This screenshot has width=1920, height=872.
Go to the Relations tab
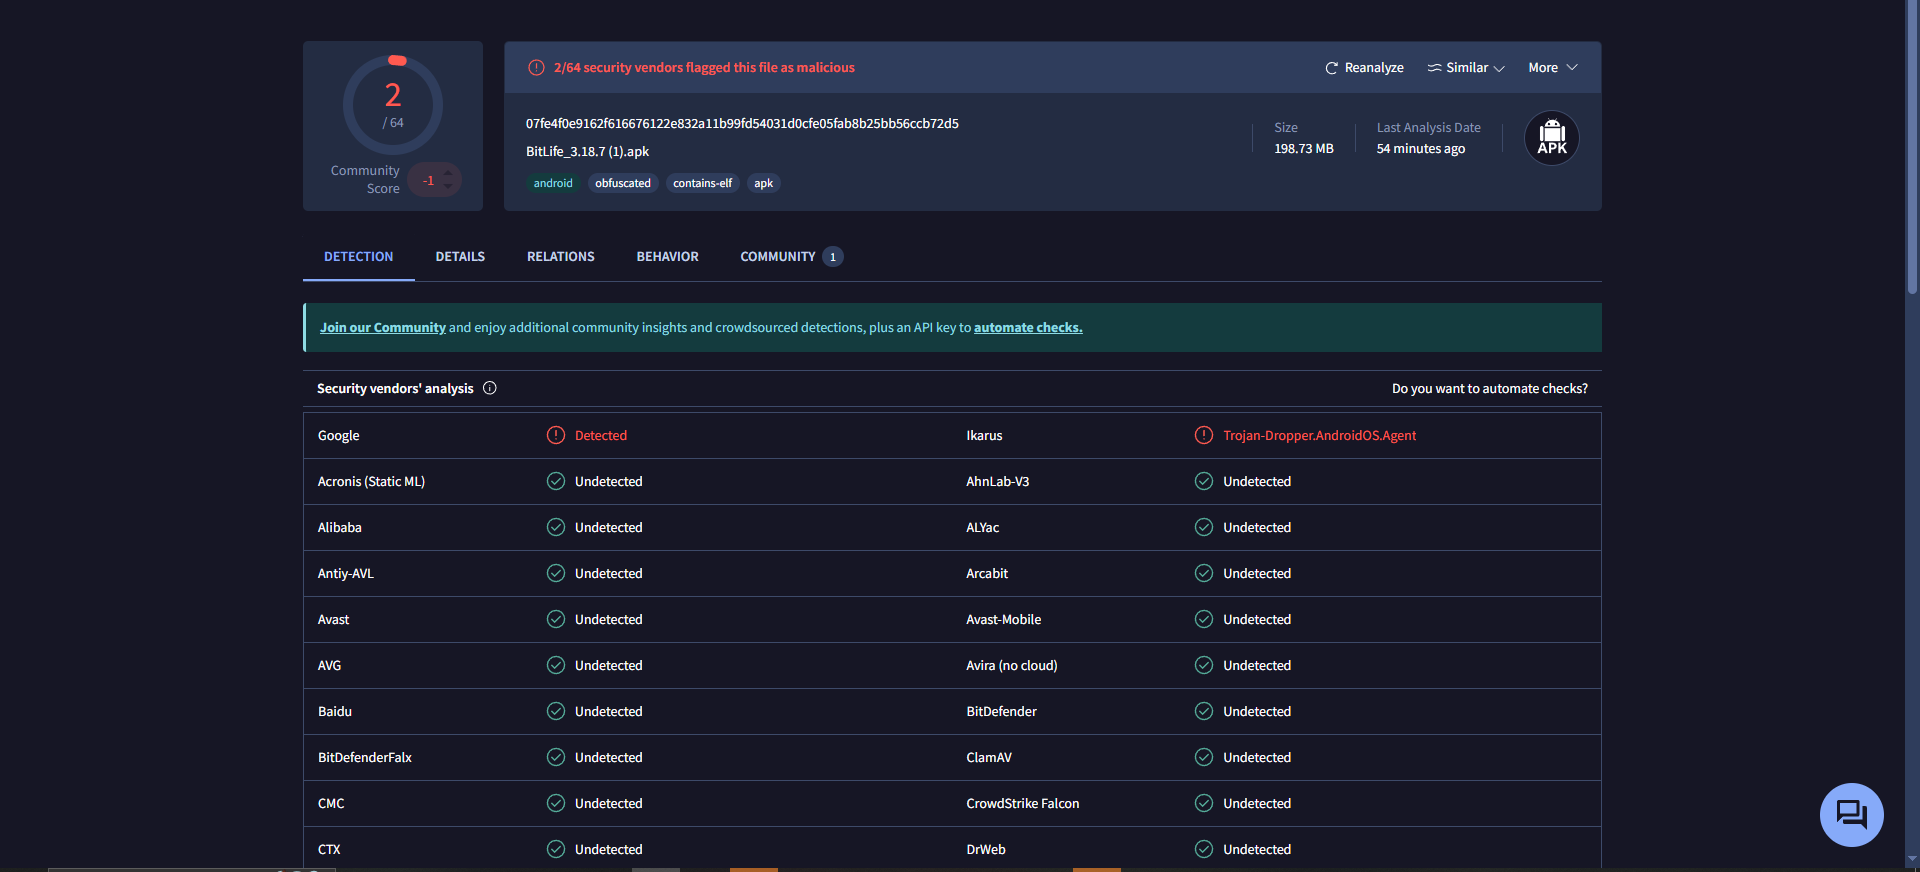point(561,257)
